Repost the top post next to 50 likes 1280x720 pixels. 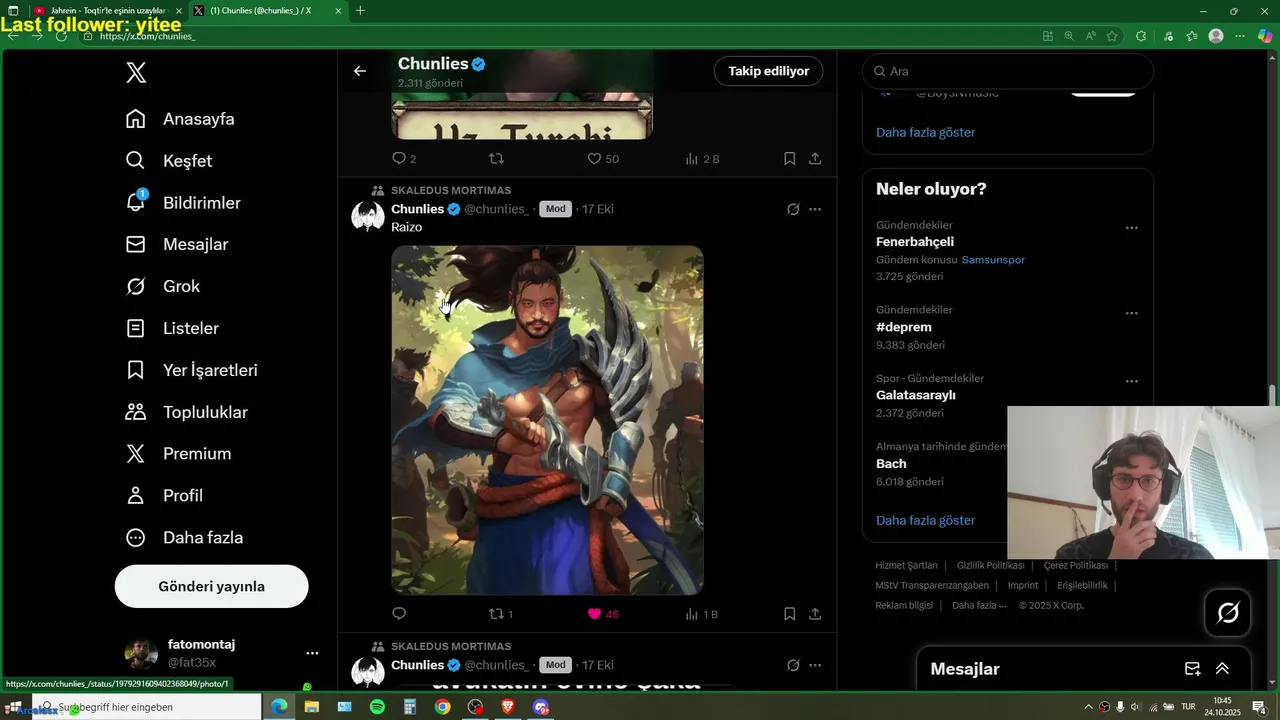coord(496,158)
